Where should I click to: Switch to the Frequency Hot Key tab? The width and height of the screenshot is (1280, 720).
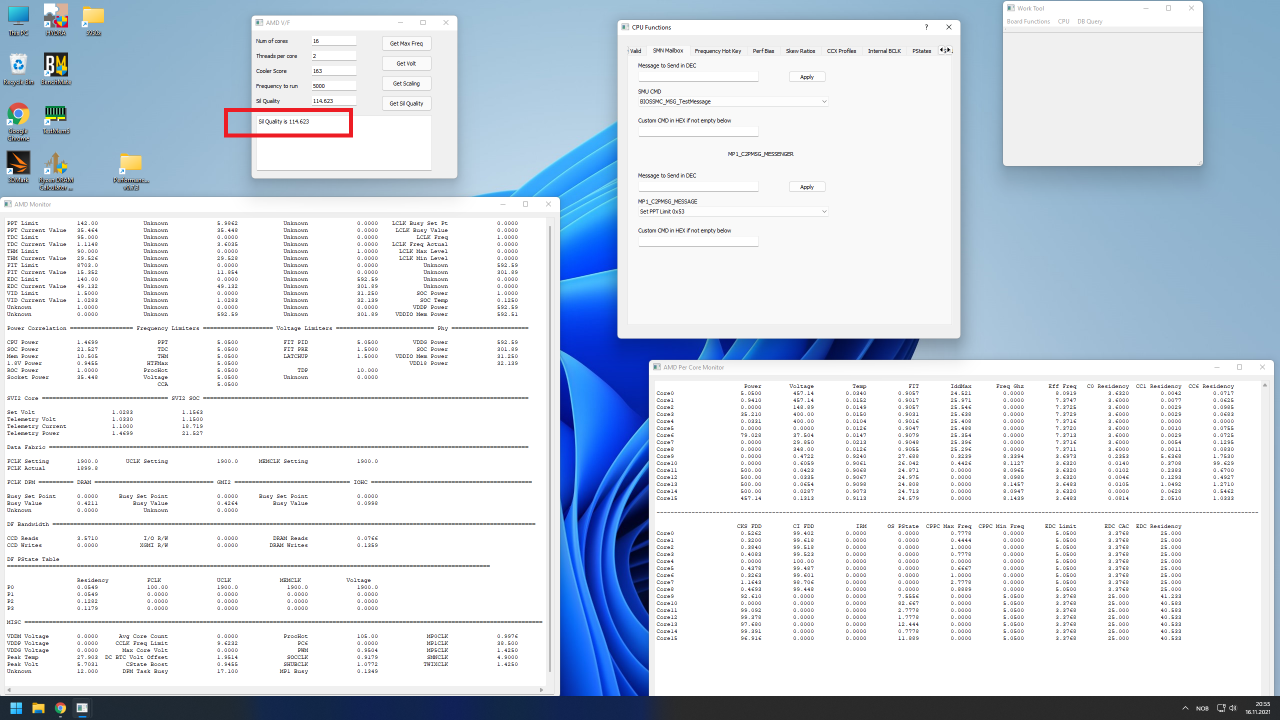click(717, 50)
